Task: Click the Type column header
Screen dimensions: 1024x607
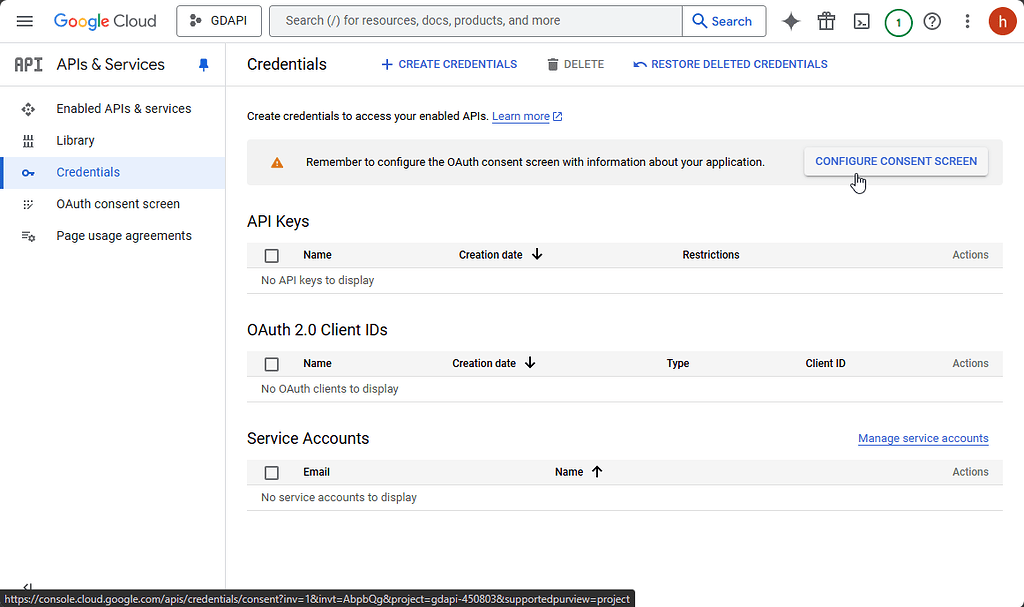Action: click(x=678, y=363)
